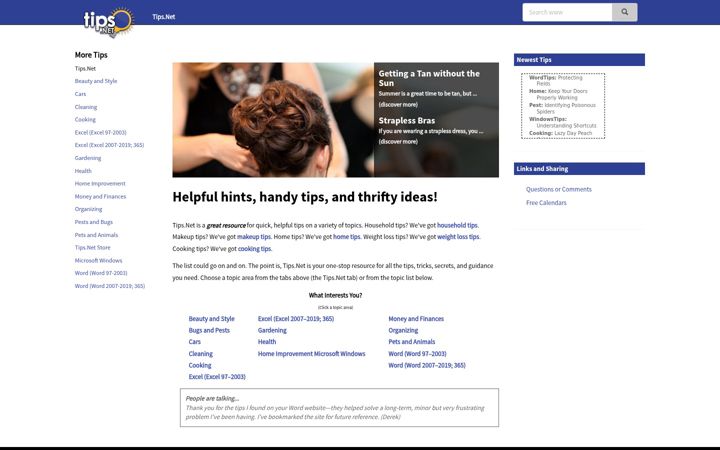Follow the cooking tips link in the intro paragraph
Screen dimensions: 720x450
pyautogui.click(x=254, y=249)
